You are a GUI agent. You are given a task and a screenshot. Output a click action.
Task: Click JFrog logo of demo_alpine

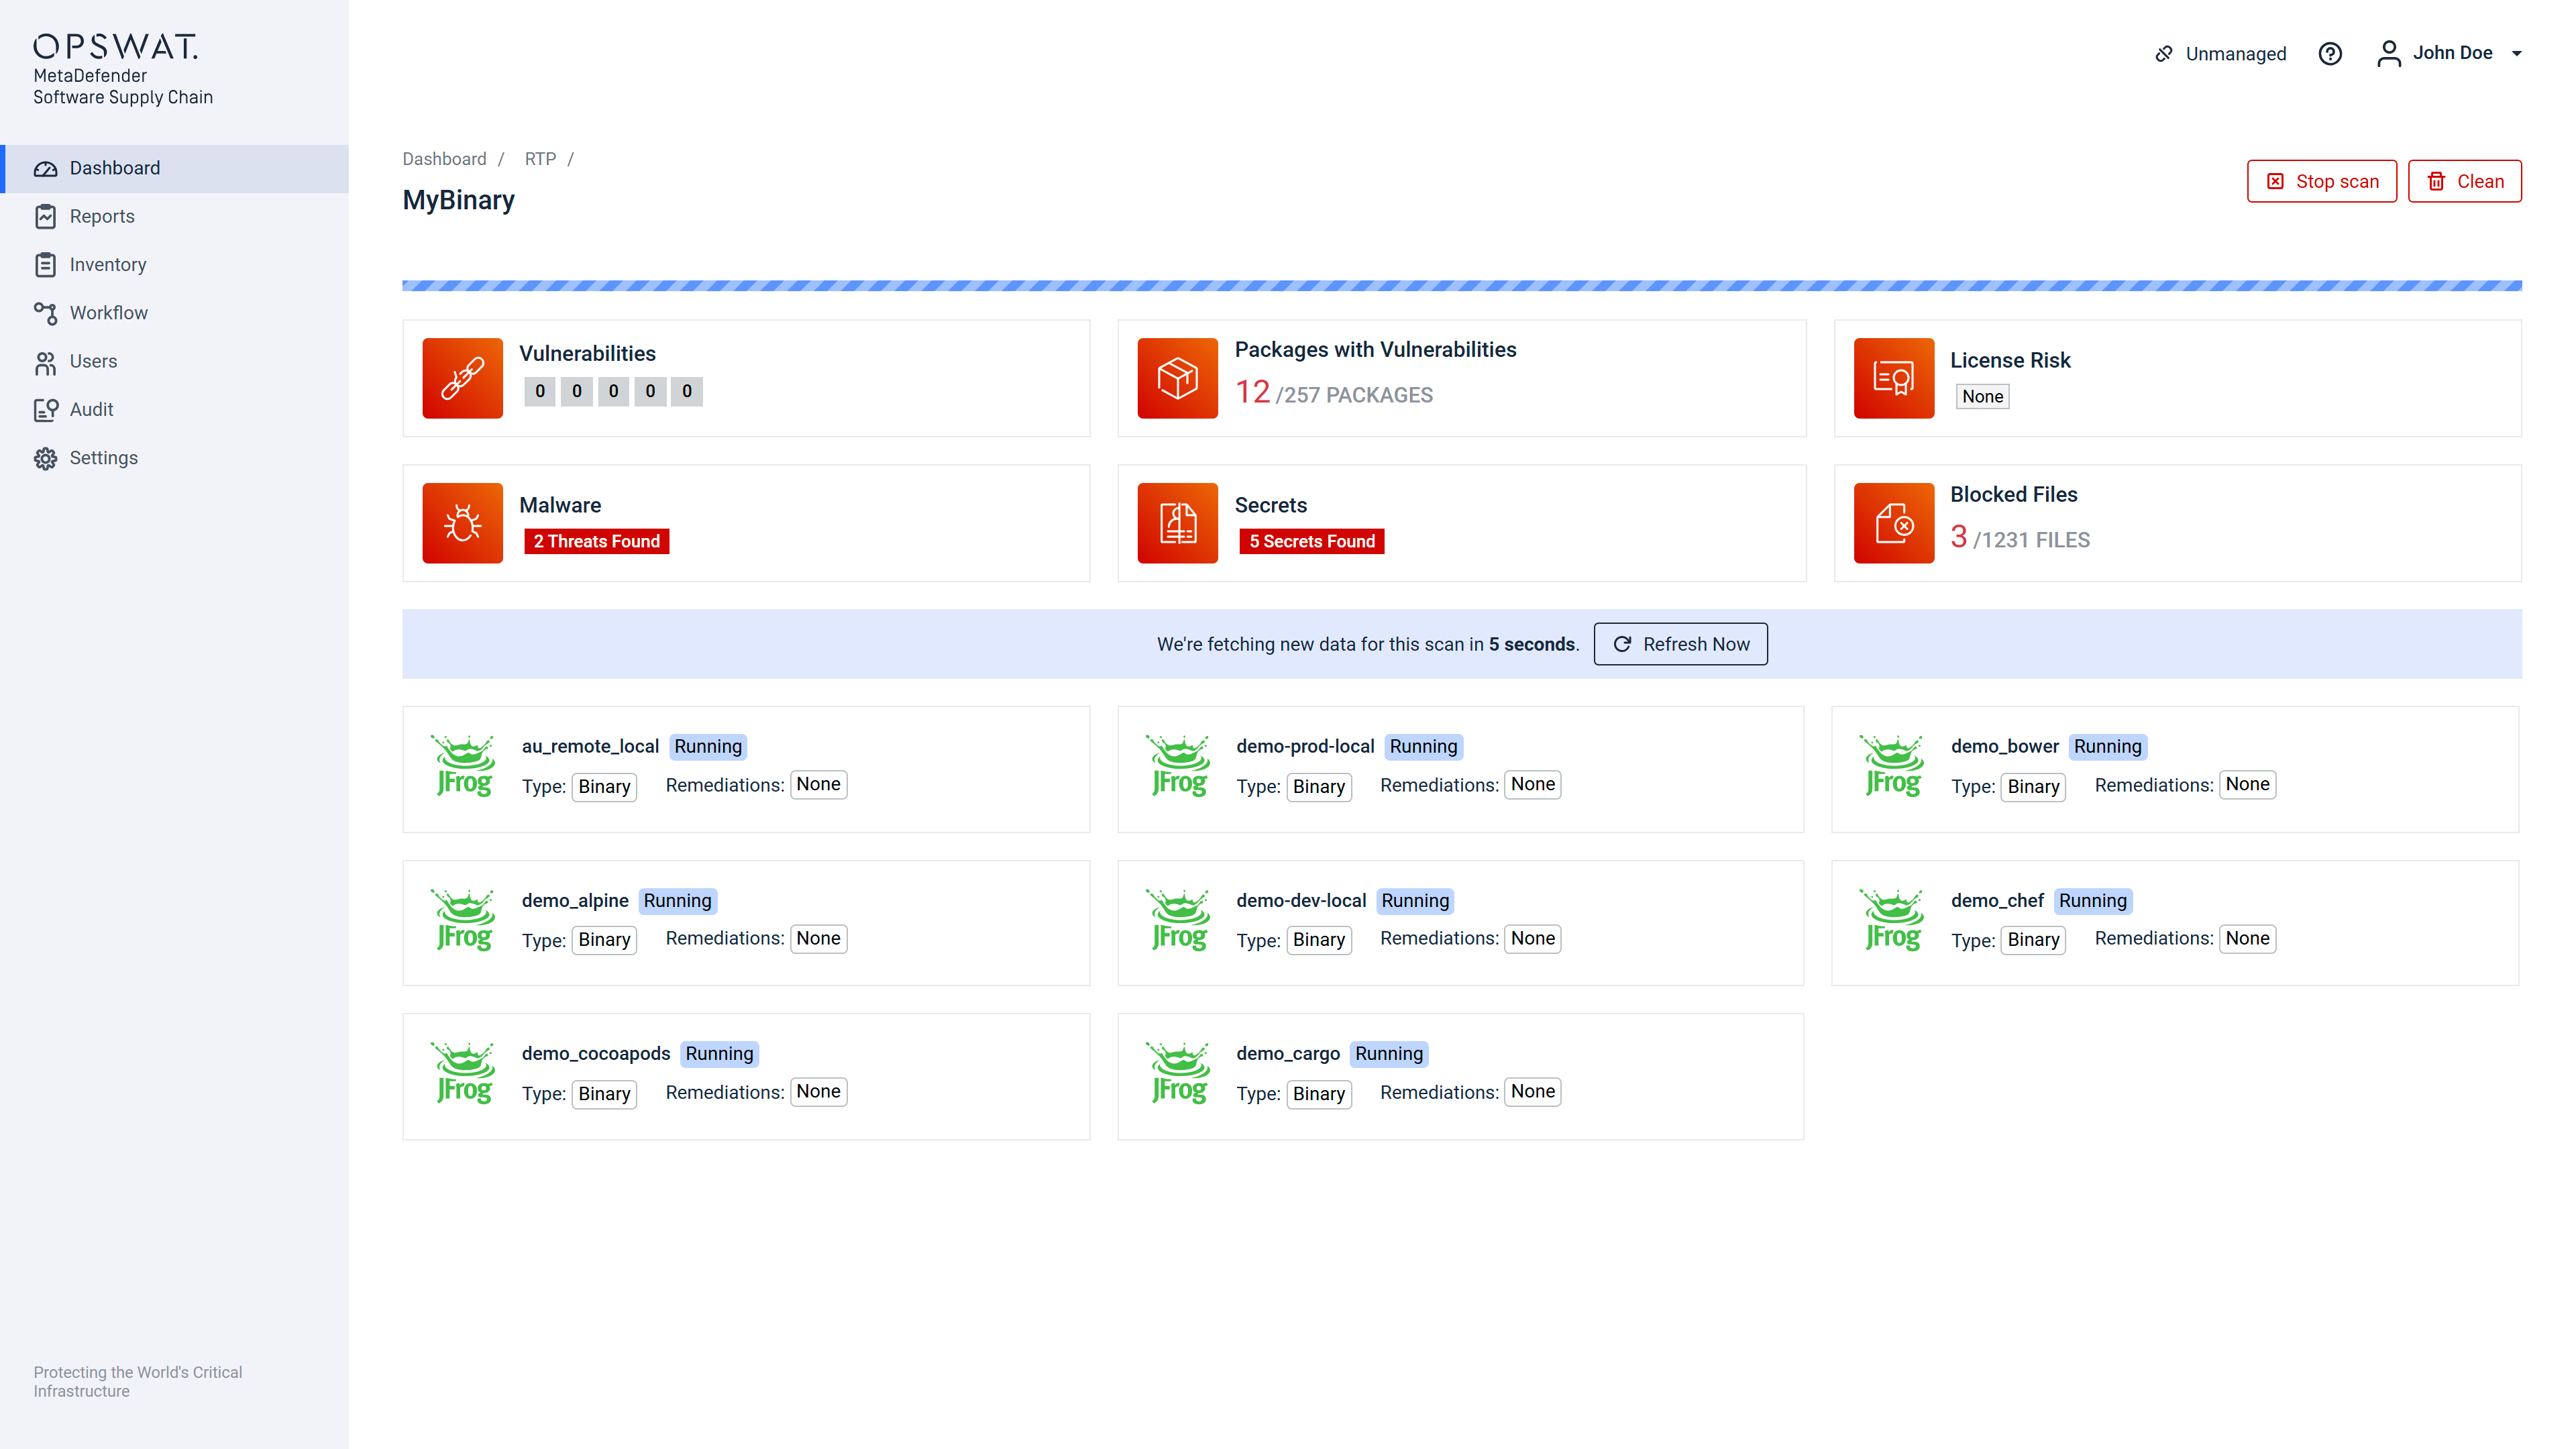464,920
